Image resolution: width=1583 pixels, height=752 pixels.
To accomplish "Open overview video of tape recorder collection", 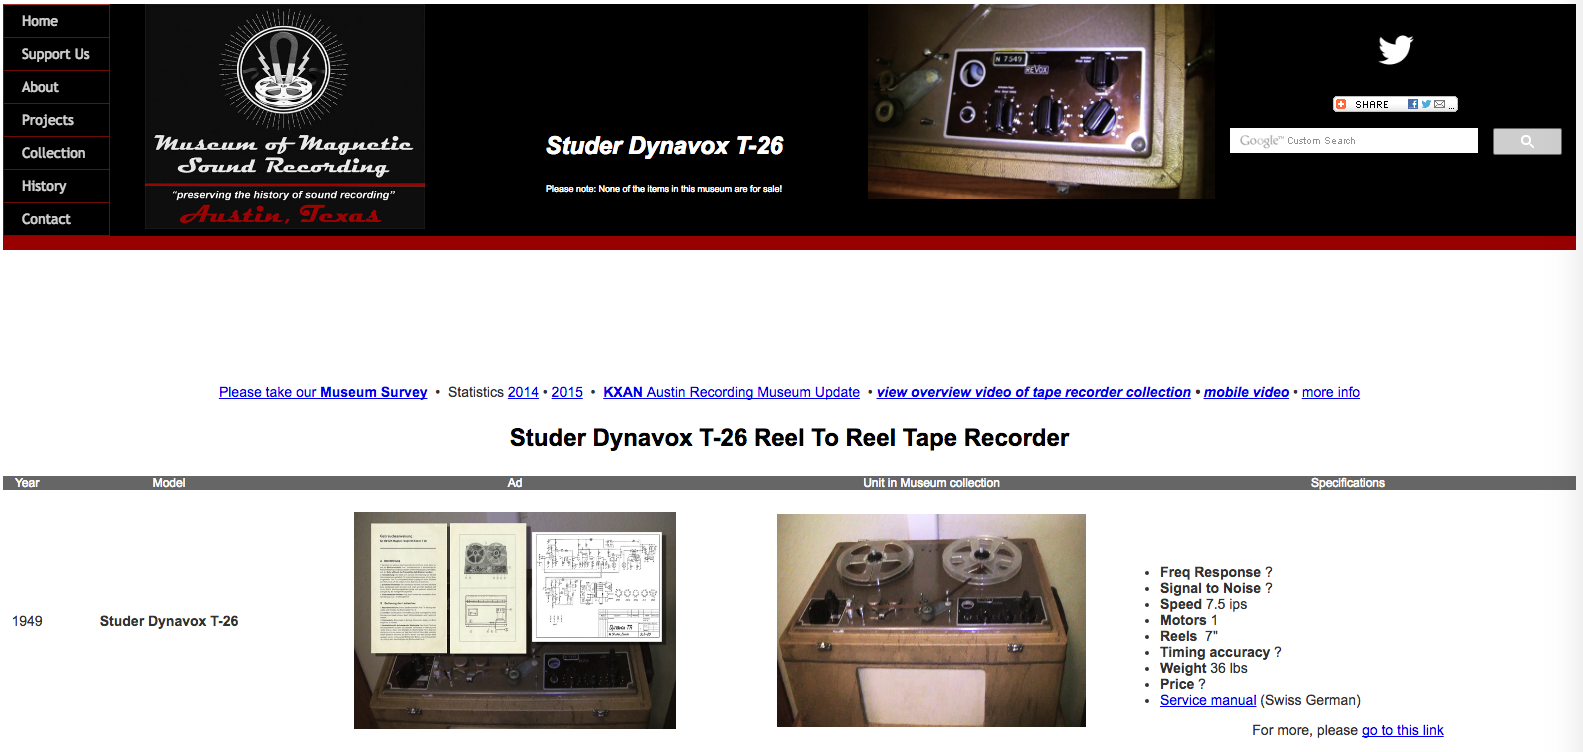I will [x=1034, y=392].
